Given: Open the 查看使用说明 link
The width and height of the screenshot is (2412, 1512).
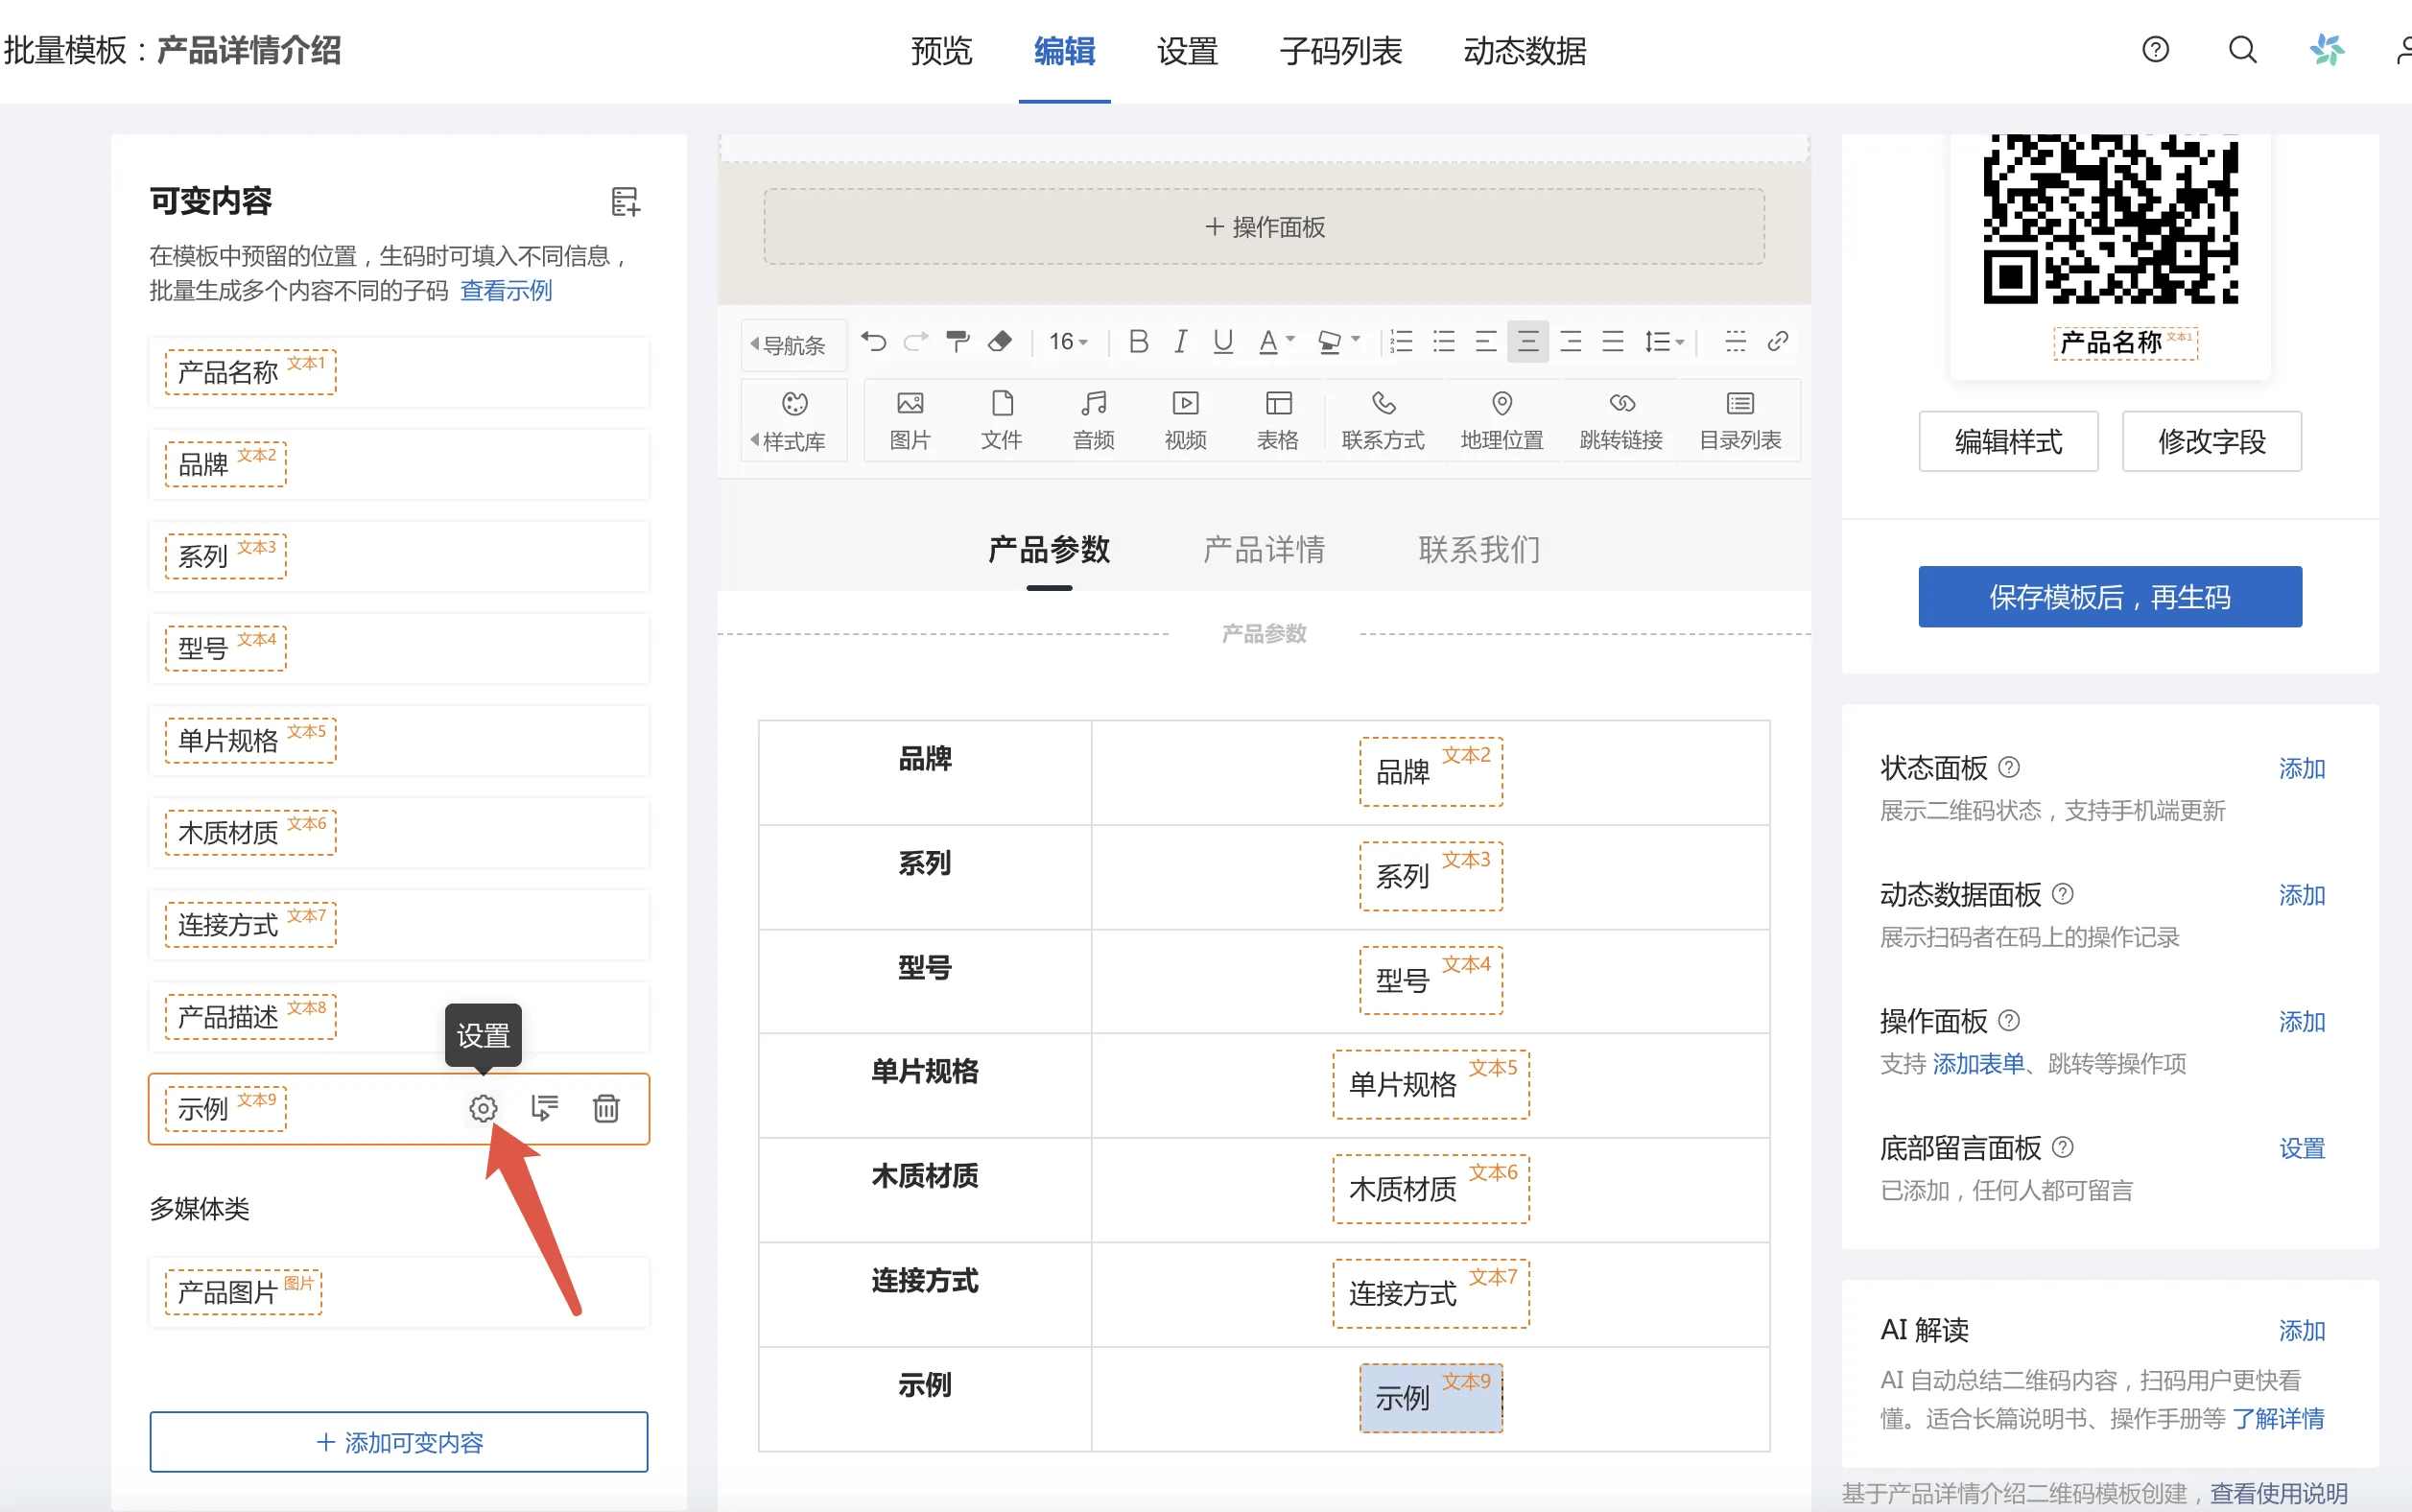Looking at the screenshot, I should [2278, 1493].
